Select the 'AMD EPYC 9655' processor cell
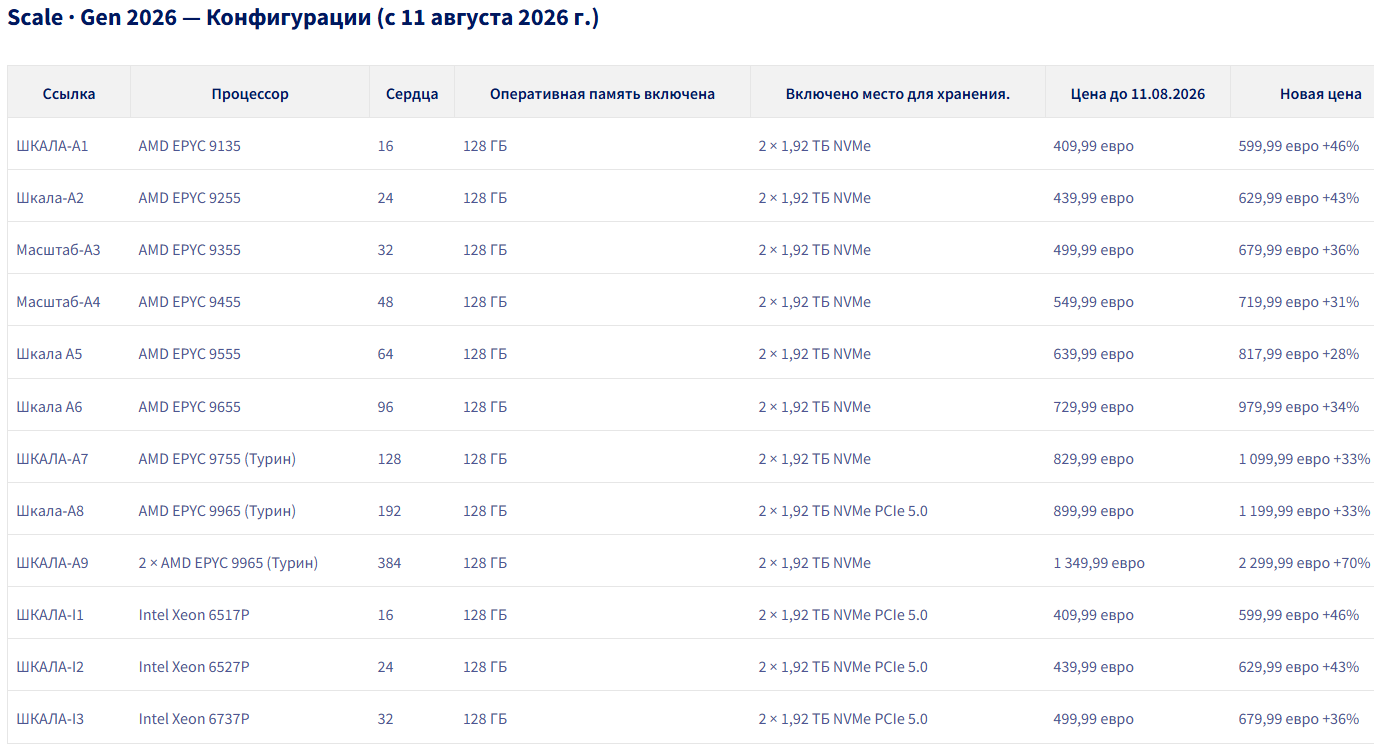The width and height of the screenshot is (1374, 750). [190, 407]
